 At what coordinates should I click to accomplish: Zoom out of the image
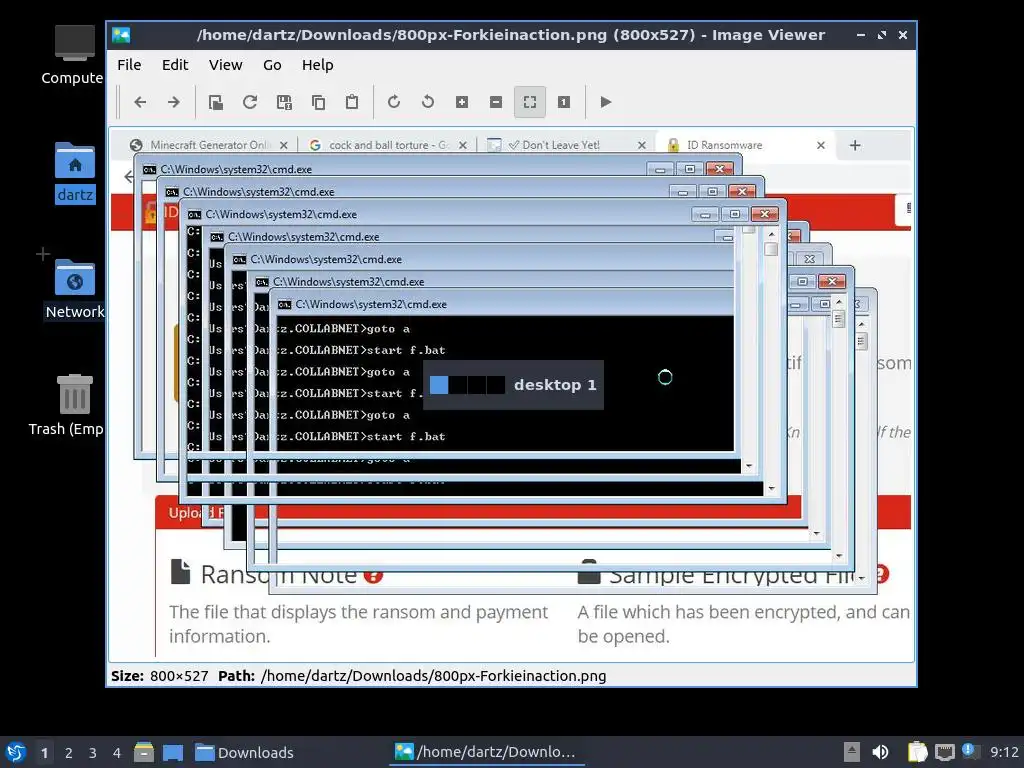tap(496, 102)
